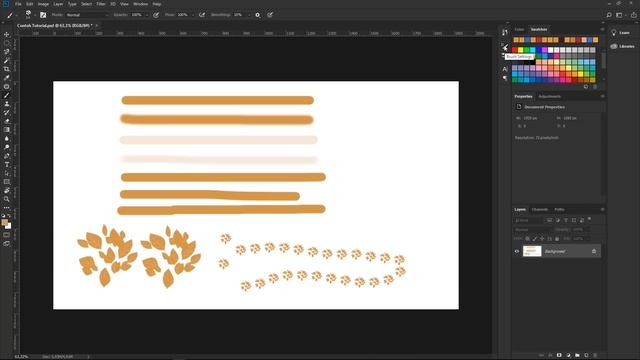Pick the pure red swatch
This screenshot has height=360, width=640.
tap(515, 50)
